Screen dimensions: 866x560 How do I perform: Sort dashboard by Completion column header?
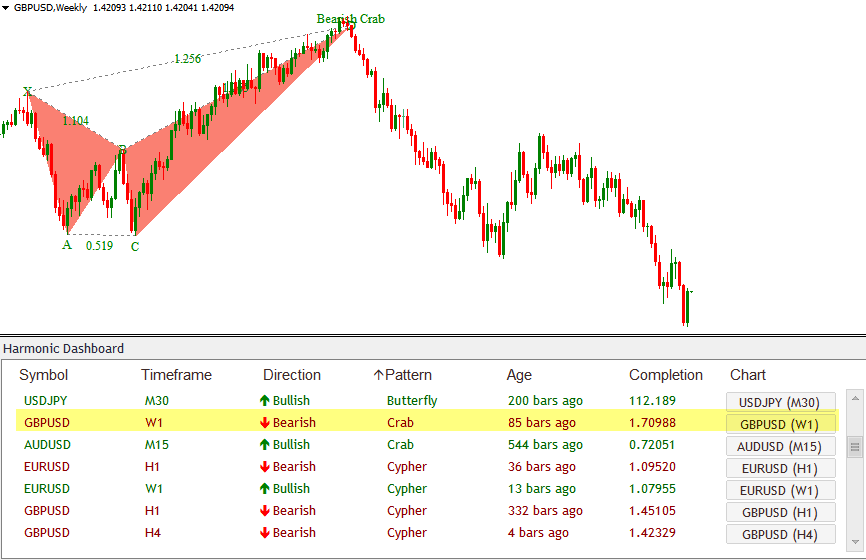[665, 375]
